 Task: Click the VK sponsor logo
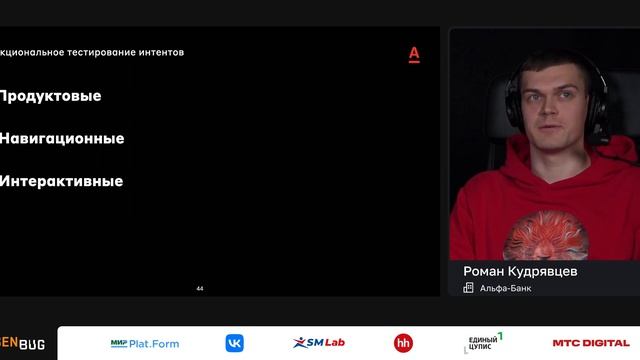[x=235, y=343]
